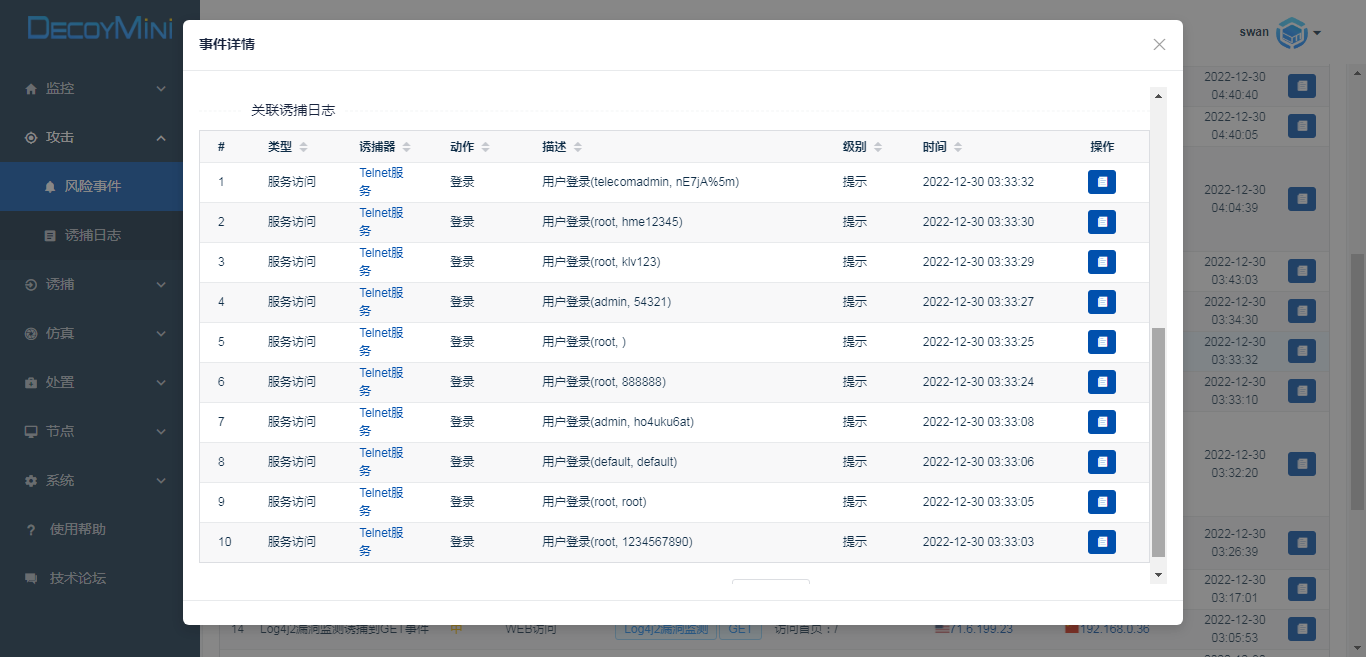1366x657 pixels.
Task: Open details icon for default login row
Action: click(x=1101, y=462)
